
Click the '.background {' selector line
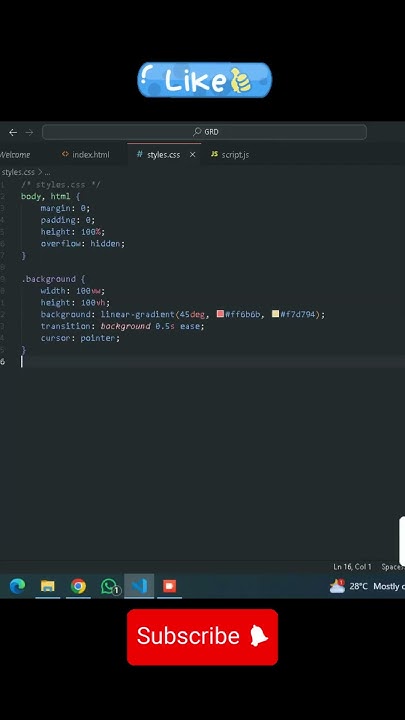53,279
